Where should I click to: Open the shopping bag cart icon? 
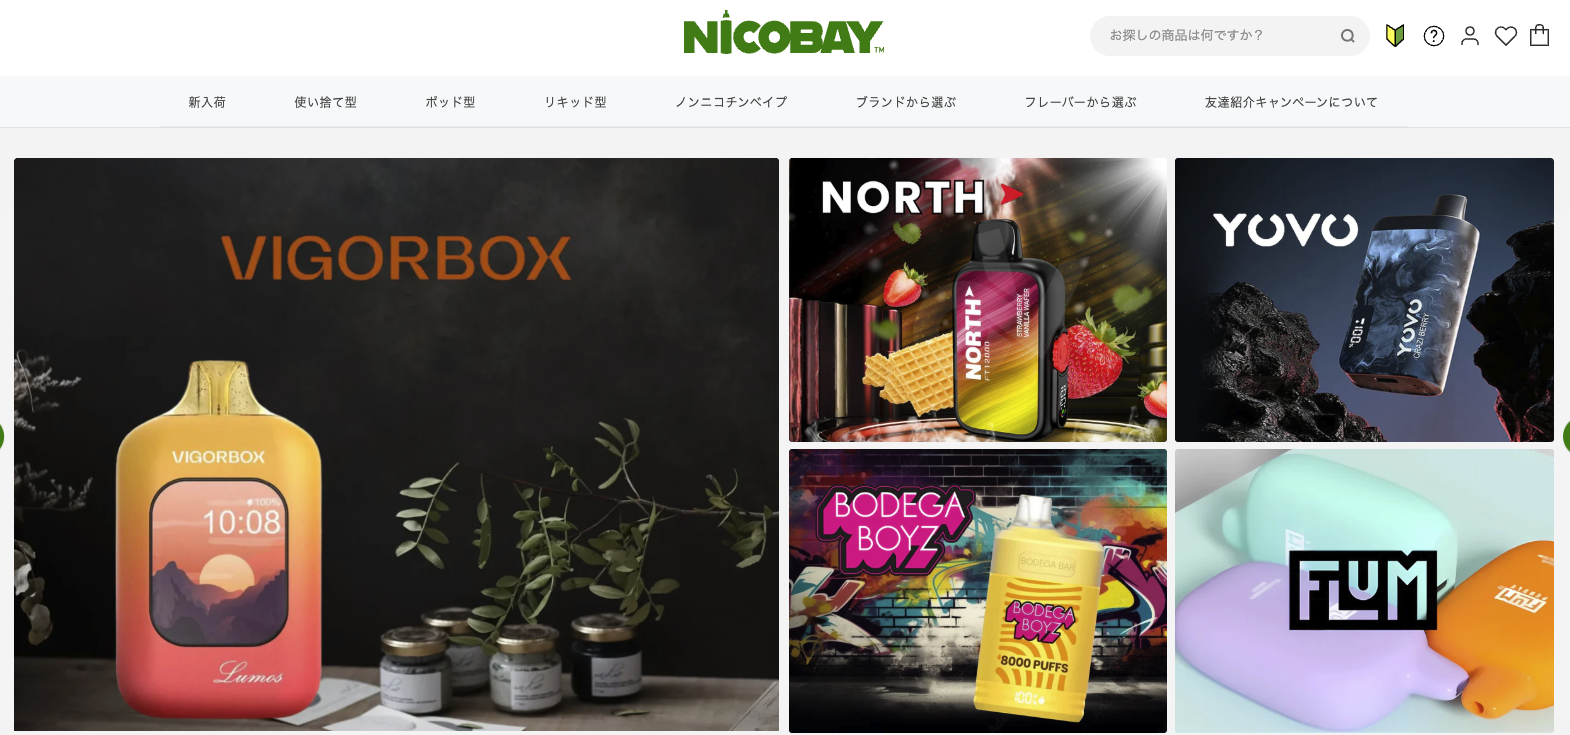1540,35
